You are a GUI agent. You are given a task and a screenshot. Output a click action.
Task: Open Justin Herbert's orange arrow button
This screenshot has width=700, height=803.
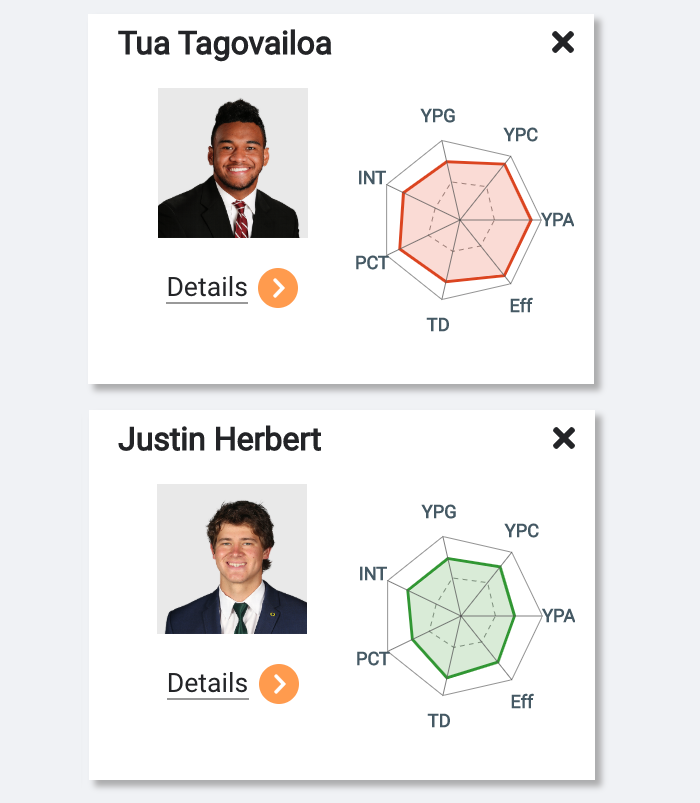pyautogui.click(x=279, y=684)
